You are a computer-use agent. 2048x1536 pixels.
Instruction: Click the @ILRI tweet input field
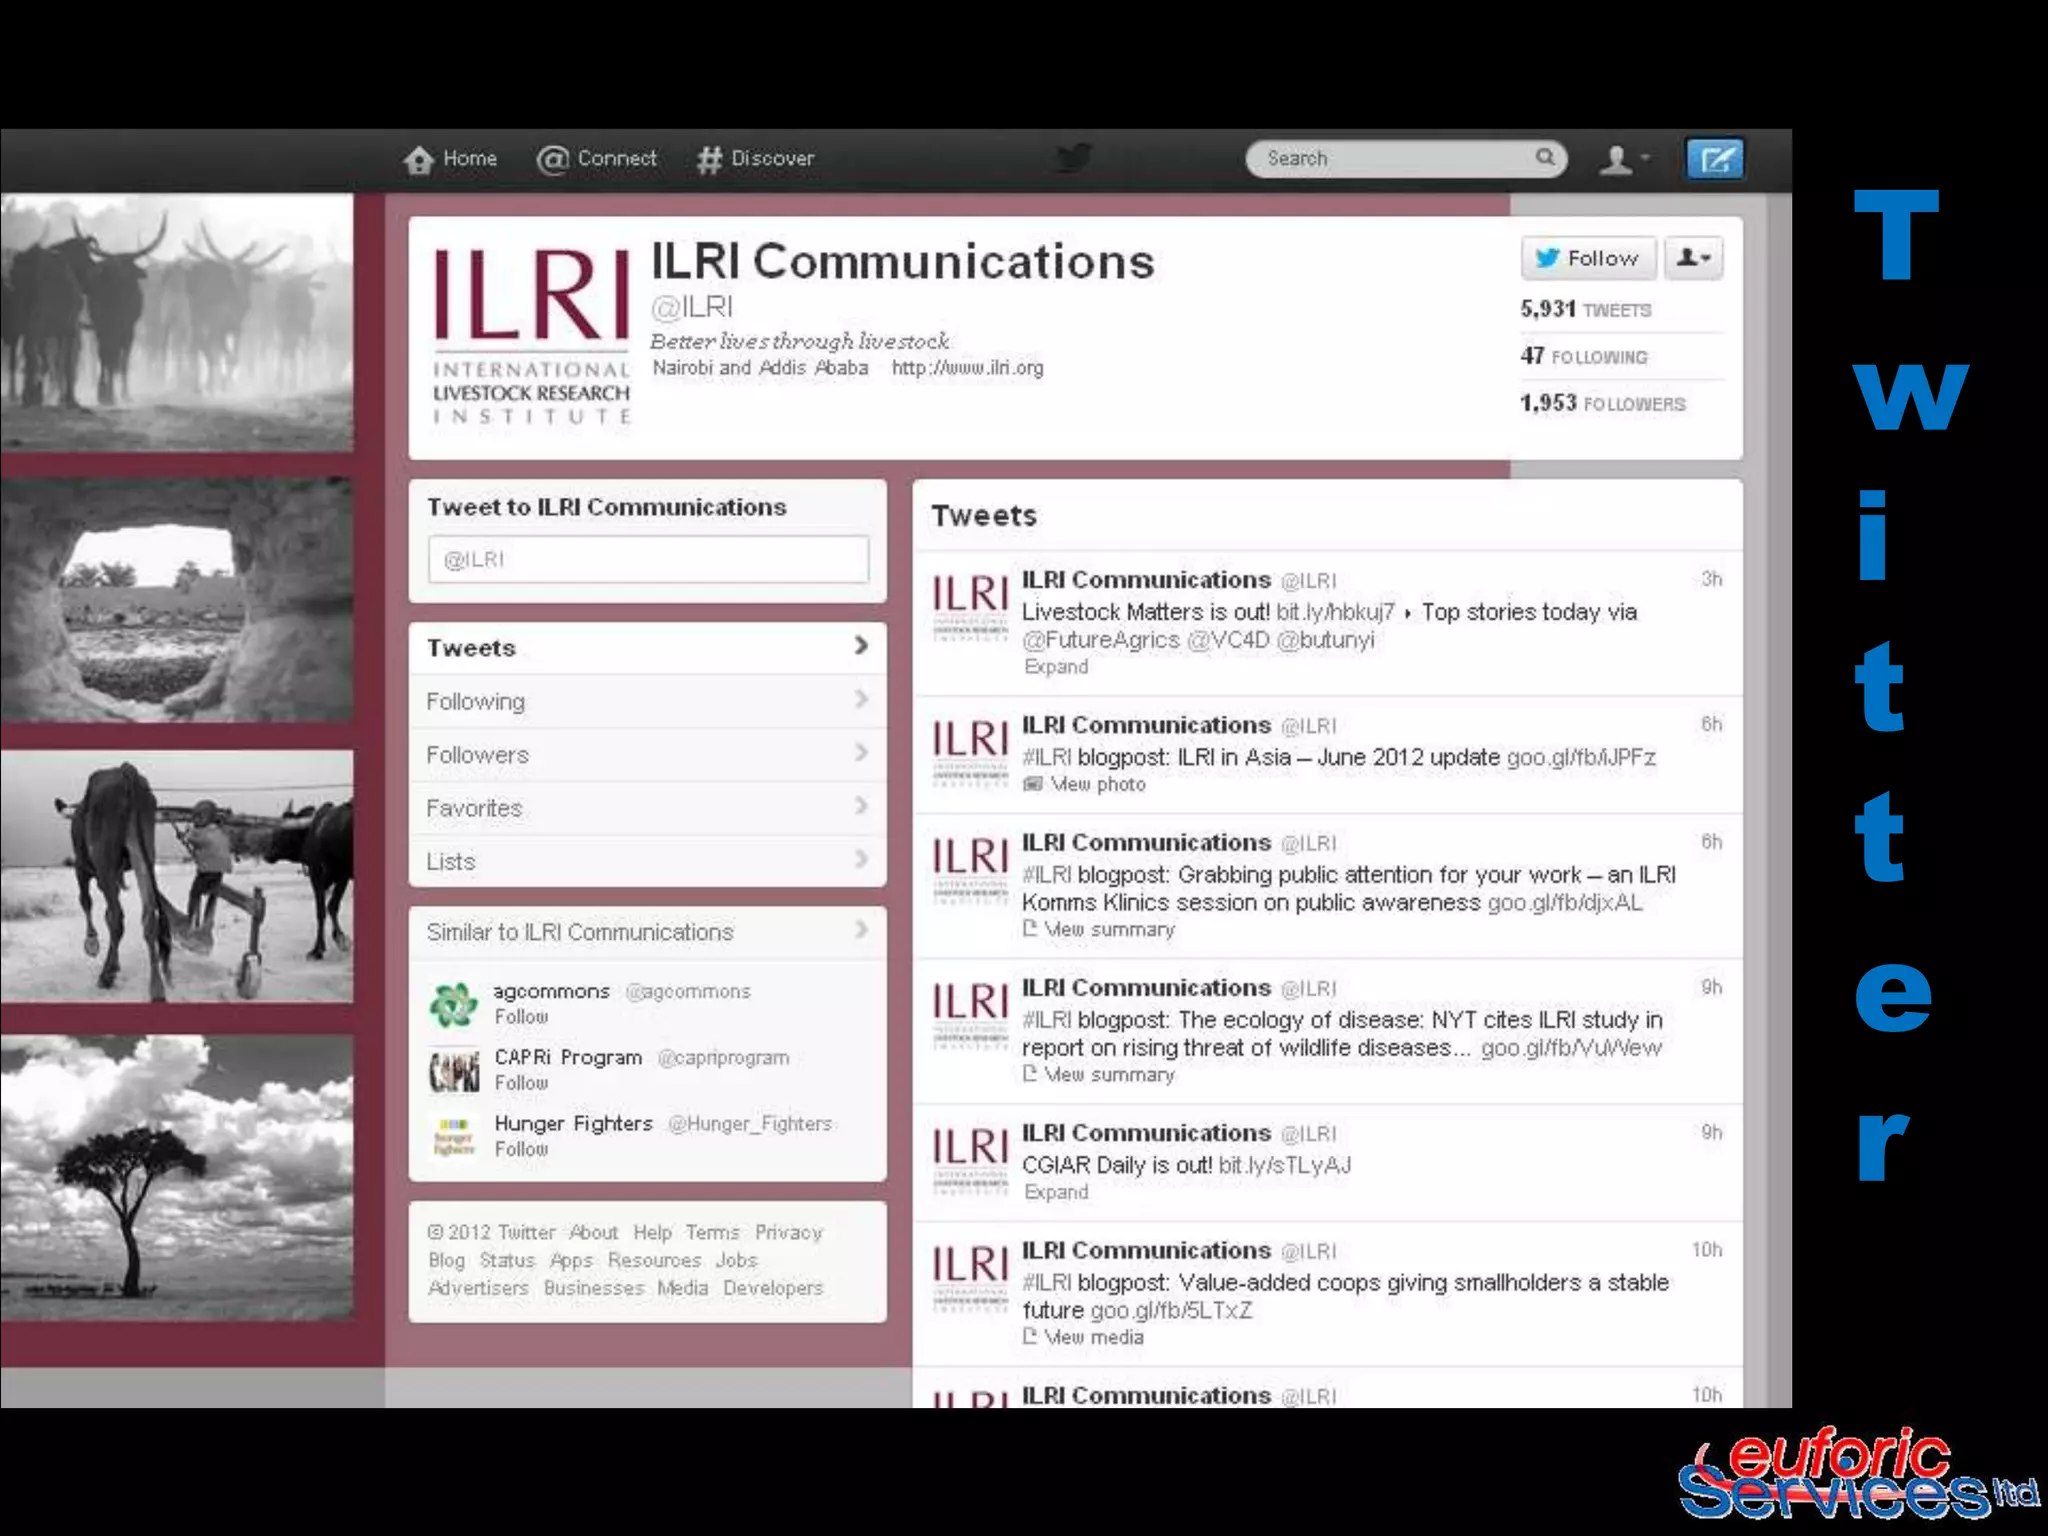648,559
